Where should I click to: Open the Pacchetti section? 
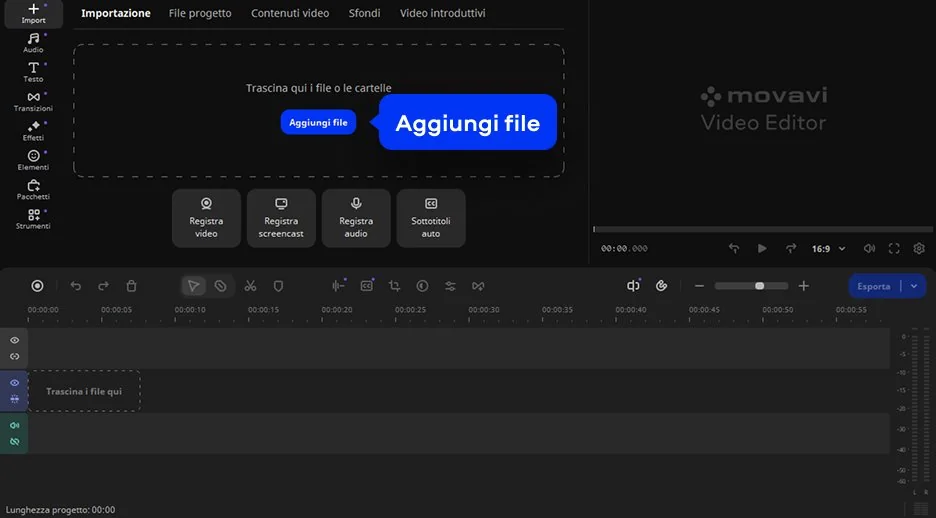(33, 189)
